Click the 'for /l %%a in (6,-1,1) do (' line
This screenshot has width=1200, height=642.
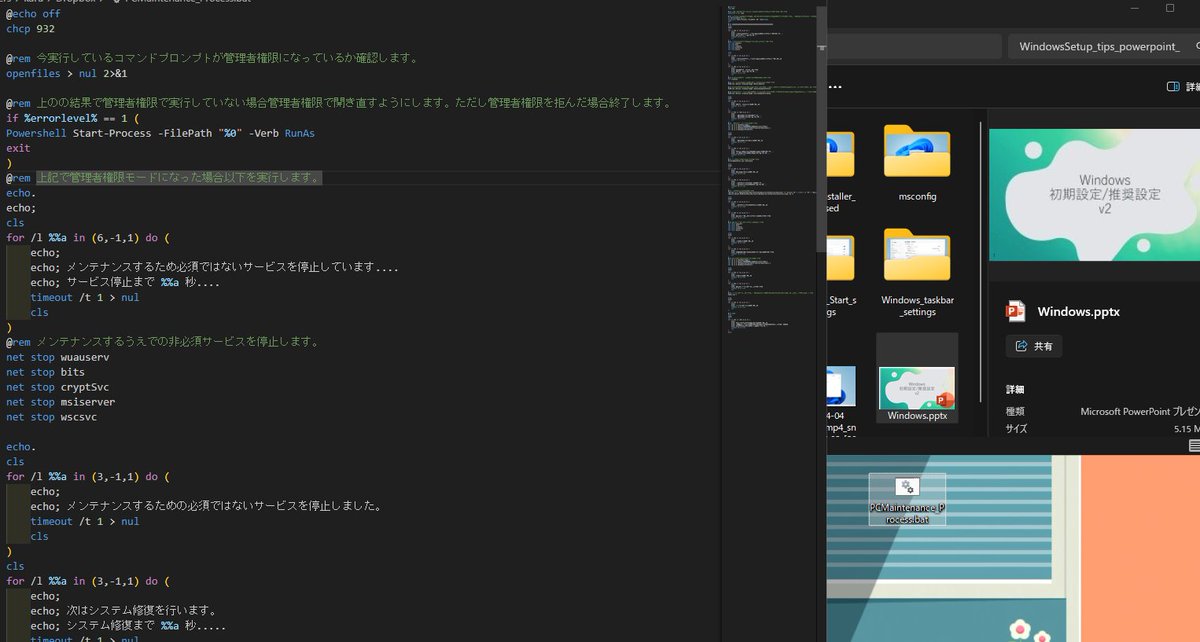[x=88, y=238]
